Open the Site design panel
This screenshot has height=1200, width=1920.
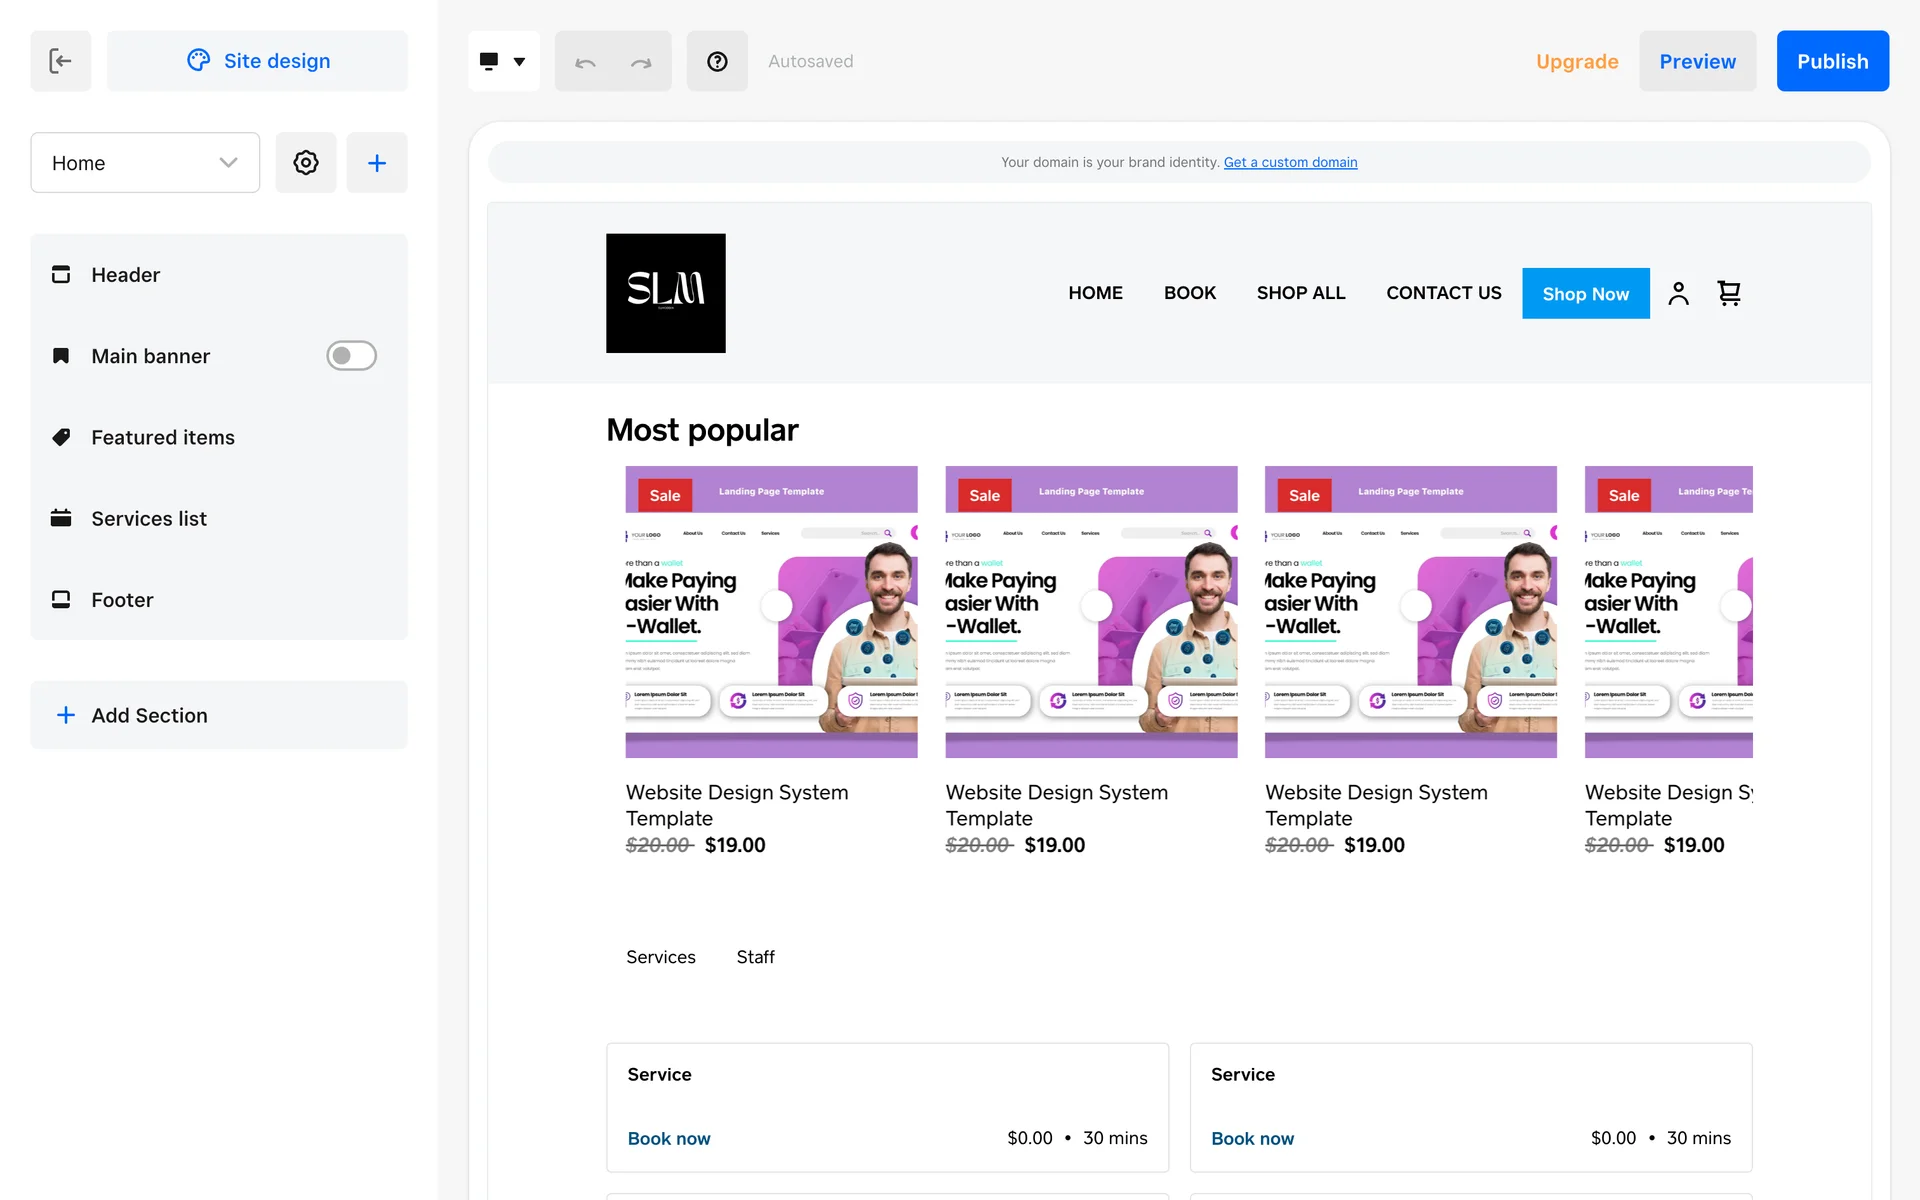(257, 61)
